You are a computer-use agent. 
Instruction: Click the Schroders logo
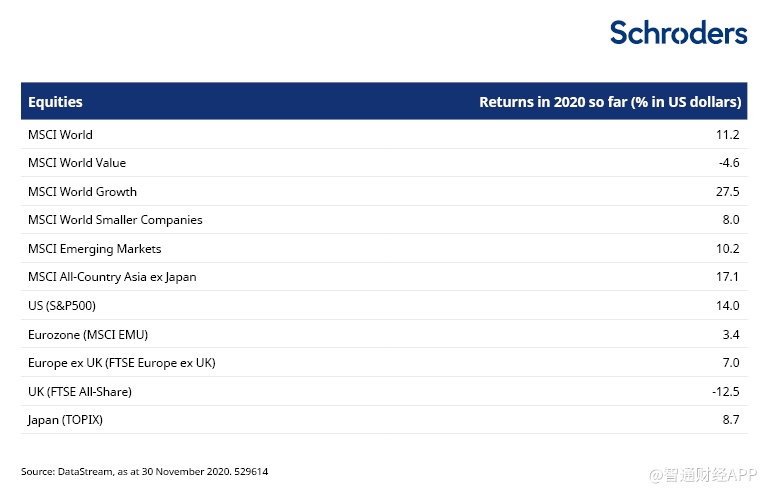678,33
